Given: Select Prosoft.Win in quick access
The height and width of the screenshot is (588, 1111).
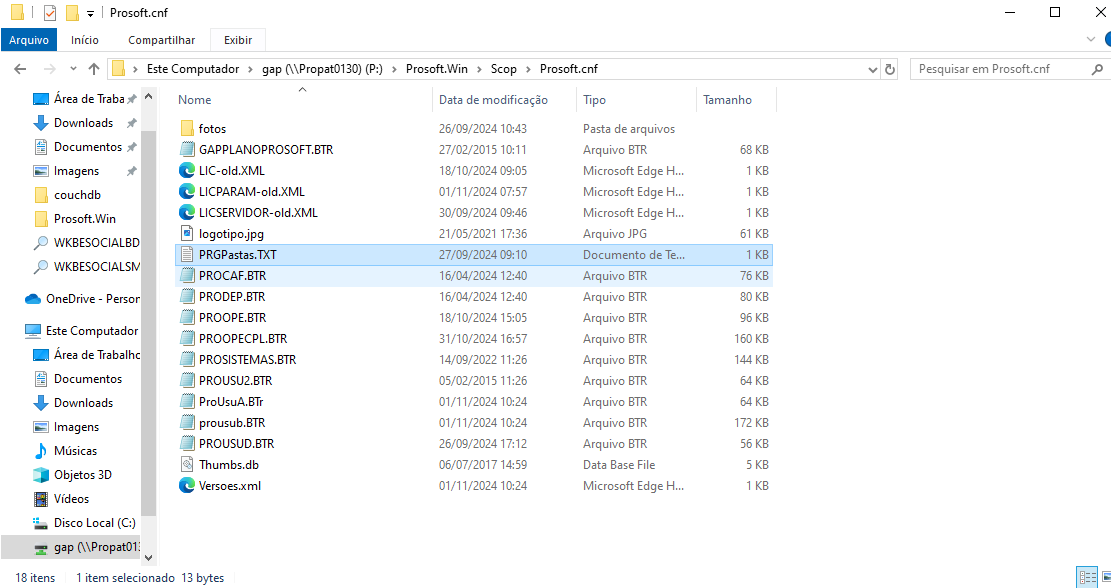Looking at the screenshot, I should (x=84, y=219).
